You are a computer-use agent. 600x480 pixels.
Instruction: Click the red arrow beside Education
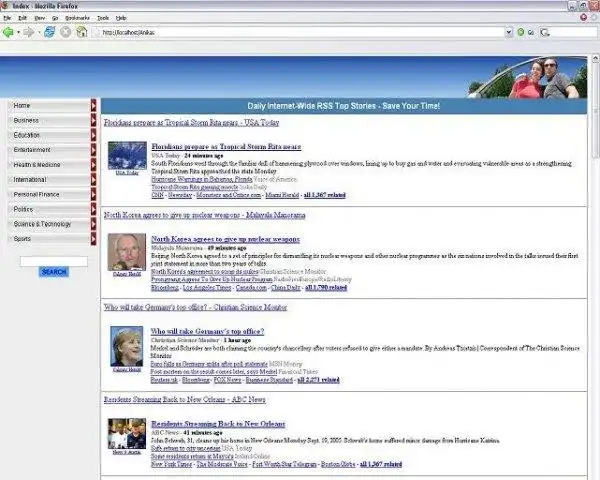click(93, 135)
